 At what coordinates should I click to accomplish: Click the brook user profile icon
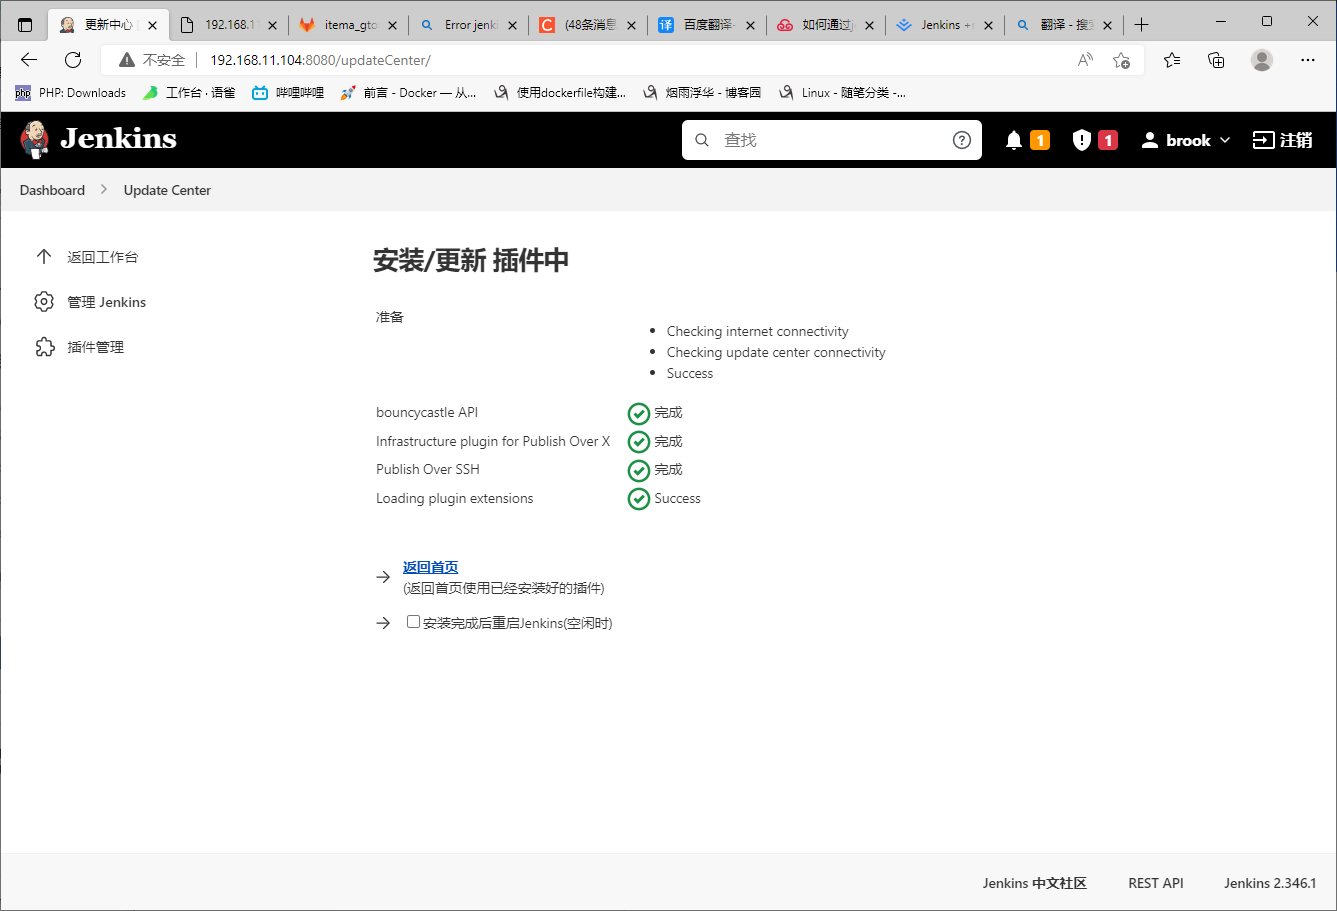[x=1150, y=140]
